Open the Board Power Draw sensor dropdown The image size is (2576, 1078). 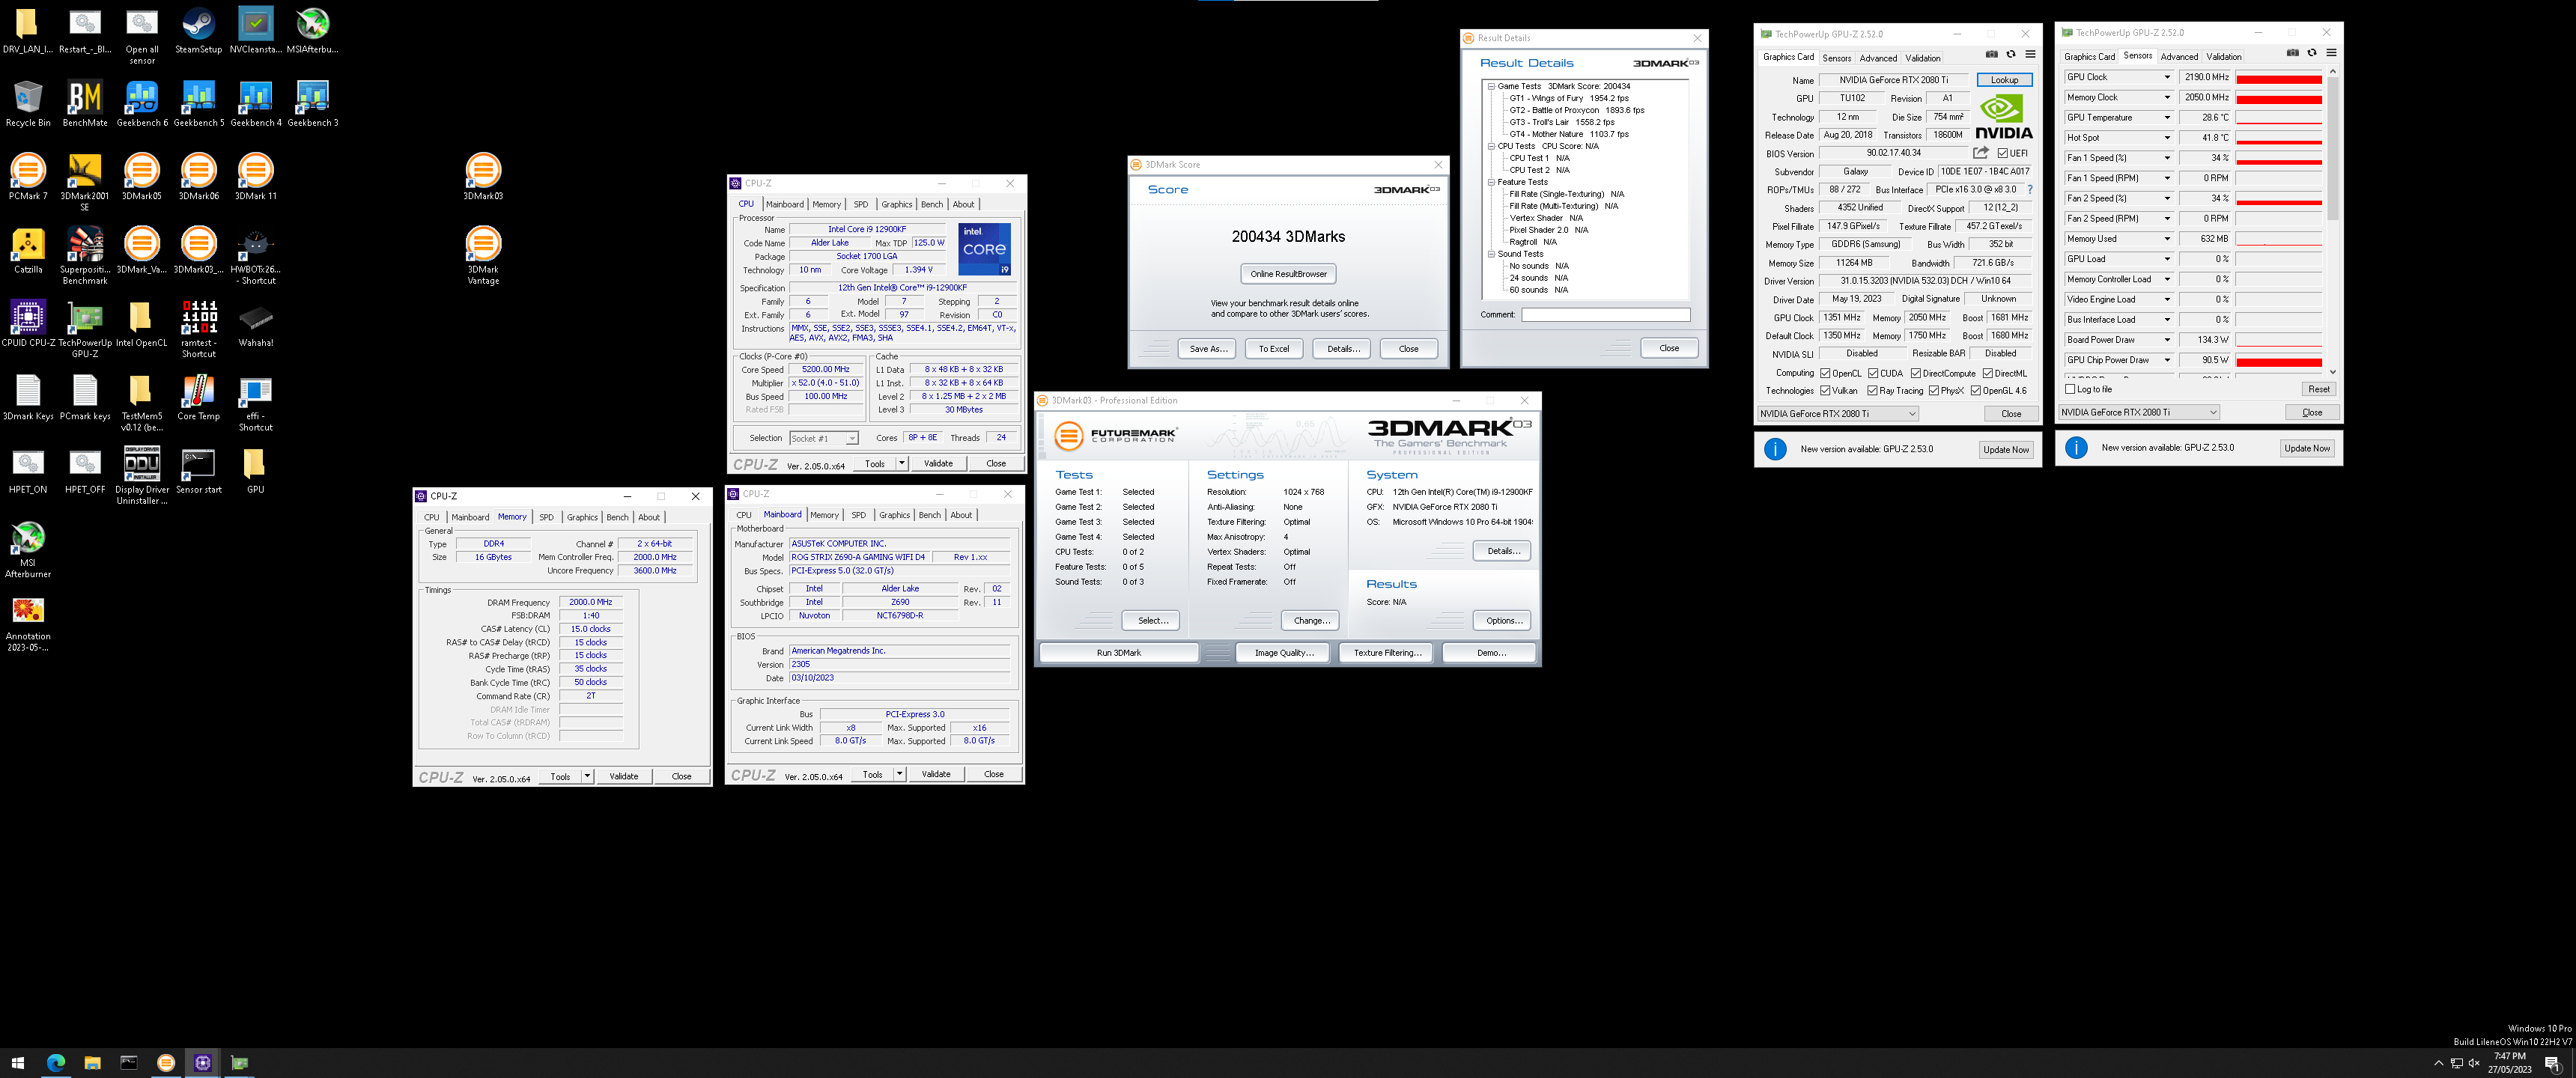click(2167, 340)
